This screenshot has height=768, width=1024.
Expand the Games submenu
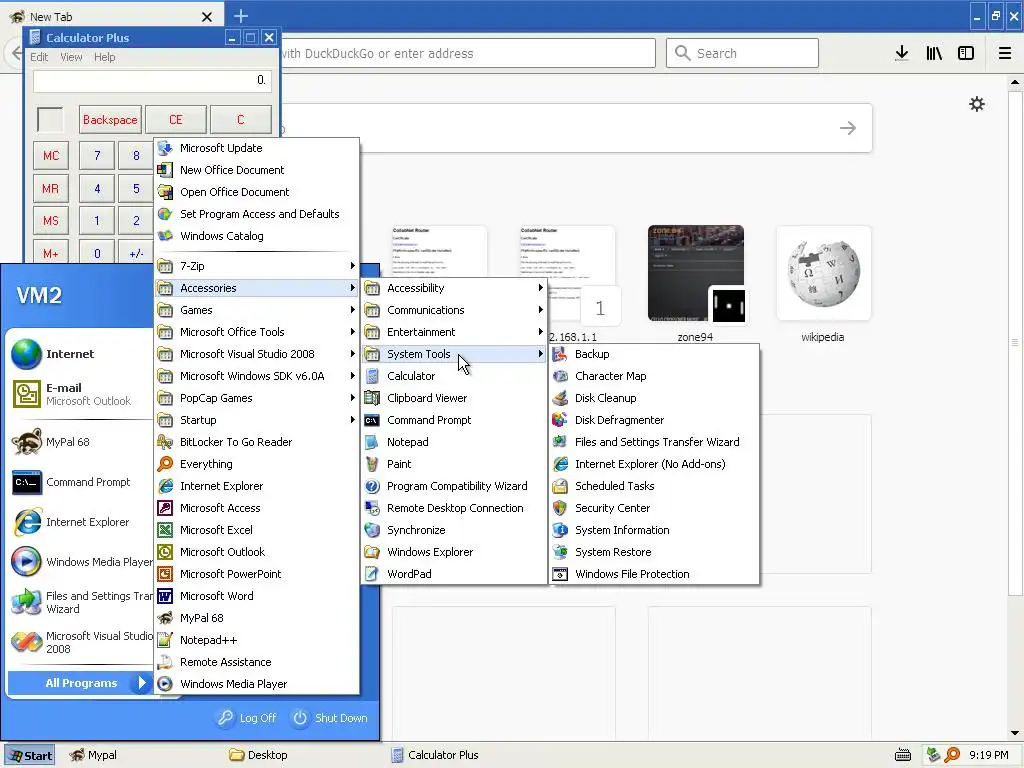(x=257, y=310)
